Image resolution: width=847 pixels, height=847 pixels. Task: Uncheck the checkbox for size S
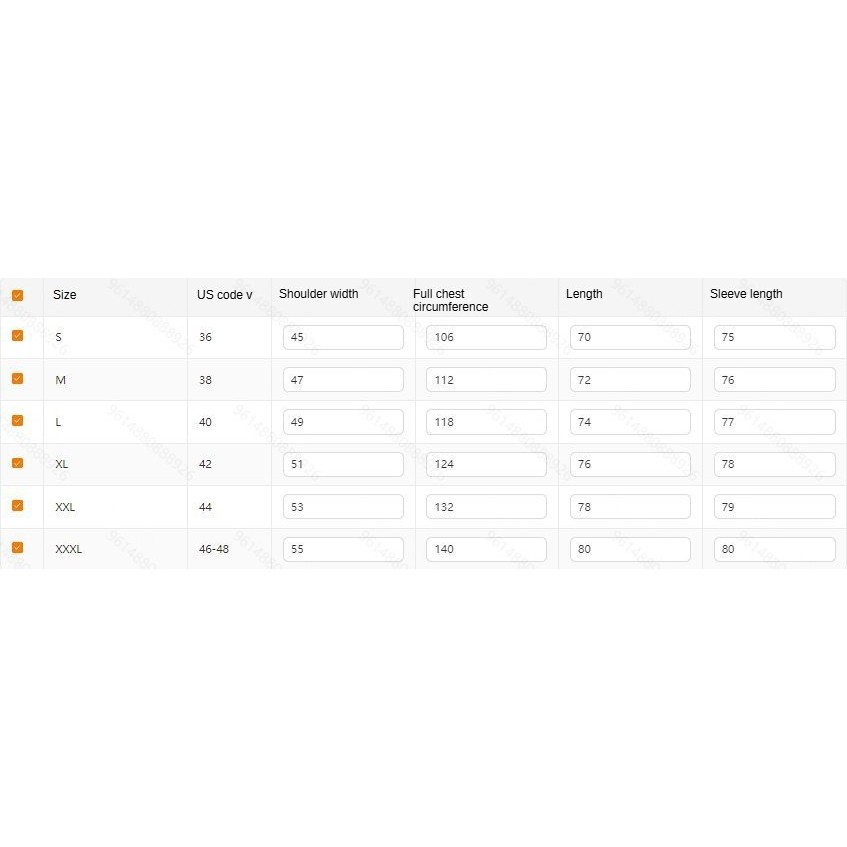[17, 335]
